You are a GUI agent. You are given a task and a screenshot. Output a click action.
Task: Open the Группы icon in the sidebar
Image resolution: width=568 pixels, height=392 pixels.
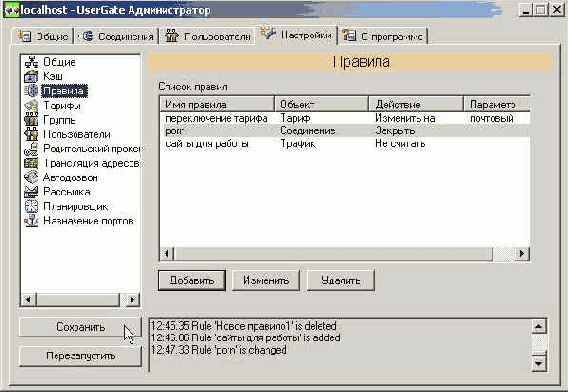click(31, 120)
